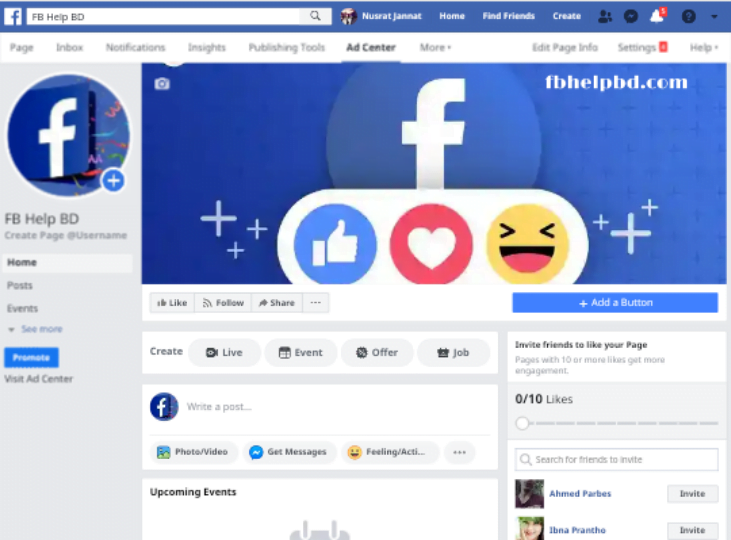Image resolution: width=731 pixels, height=540 pixels.
Task: Expand the More dropdown in page tabs
Action: pos(435,47)
